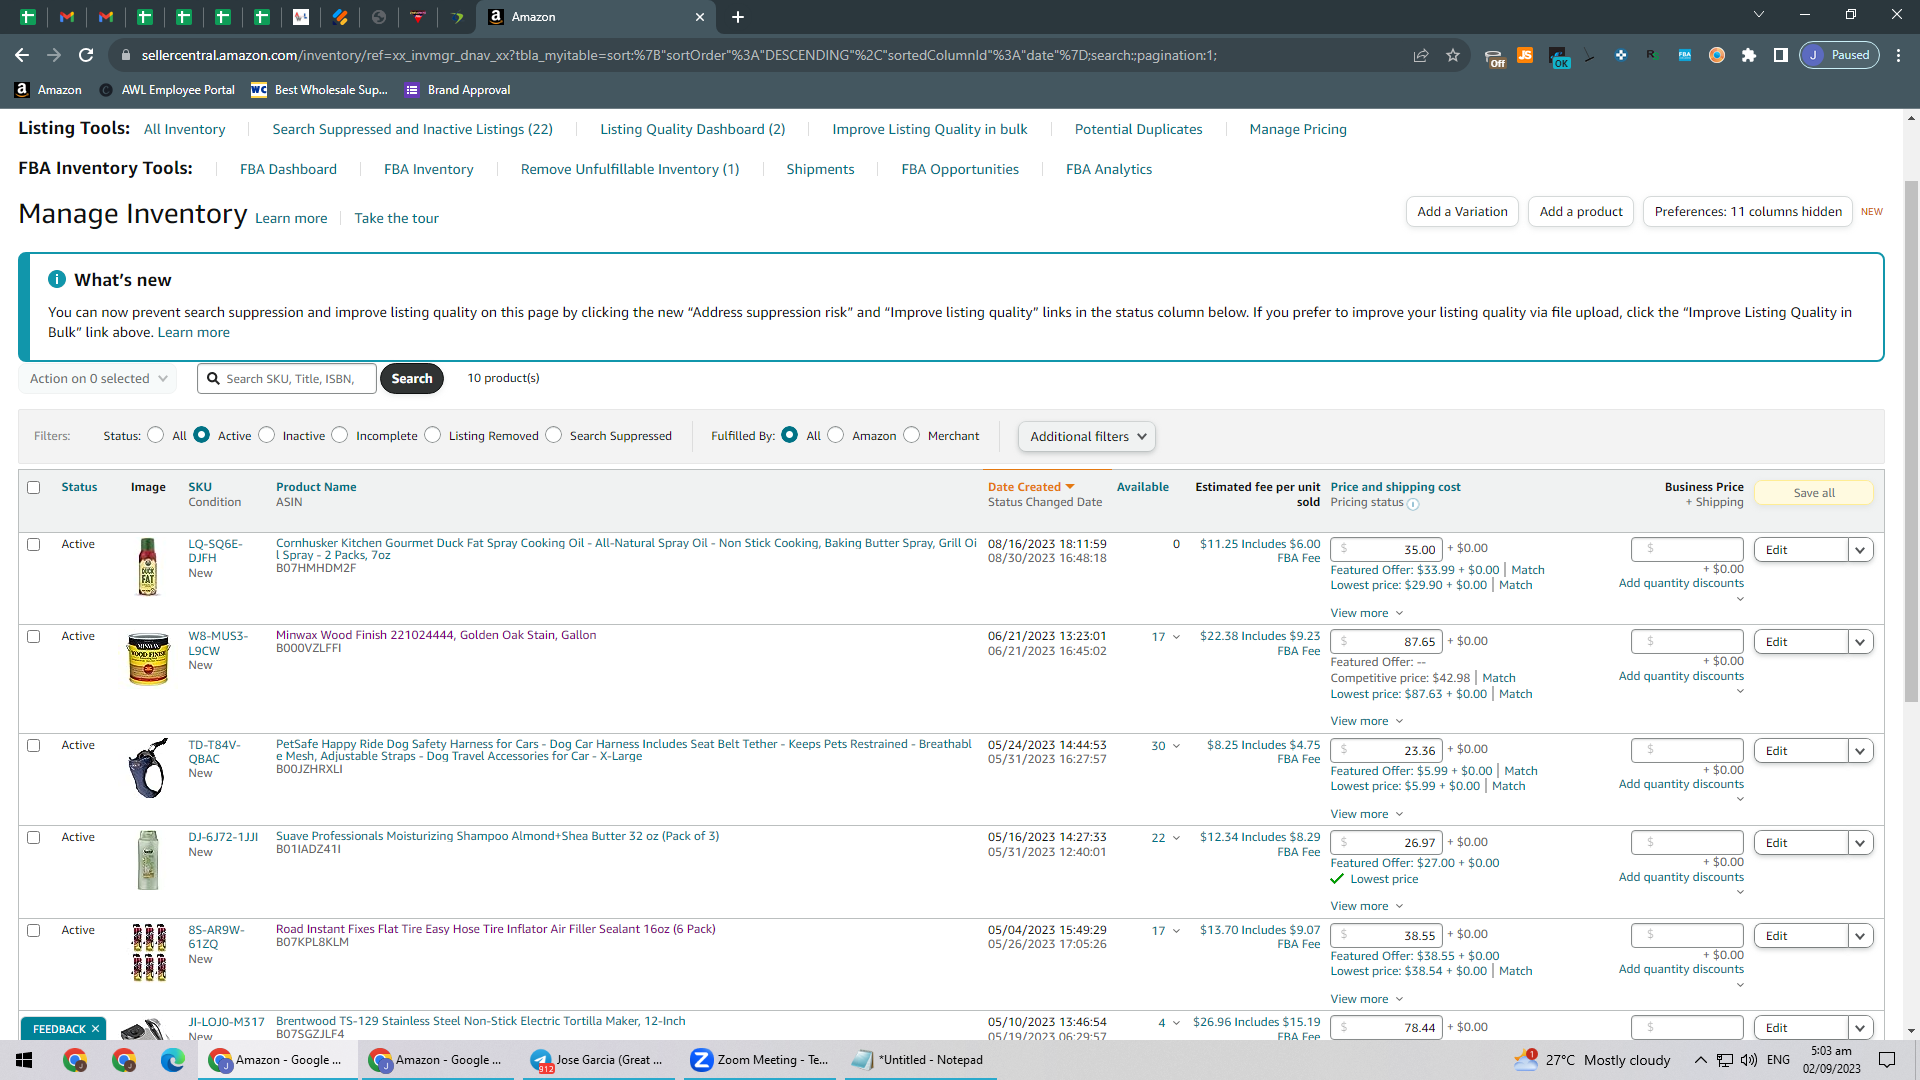
Task: Bookmark this page with the star icon
Action: 1453,55
